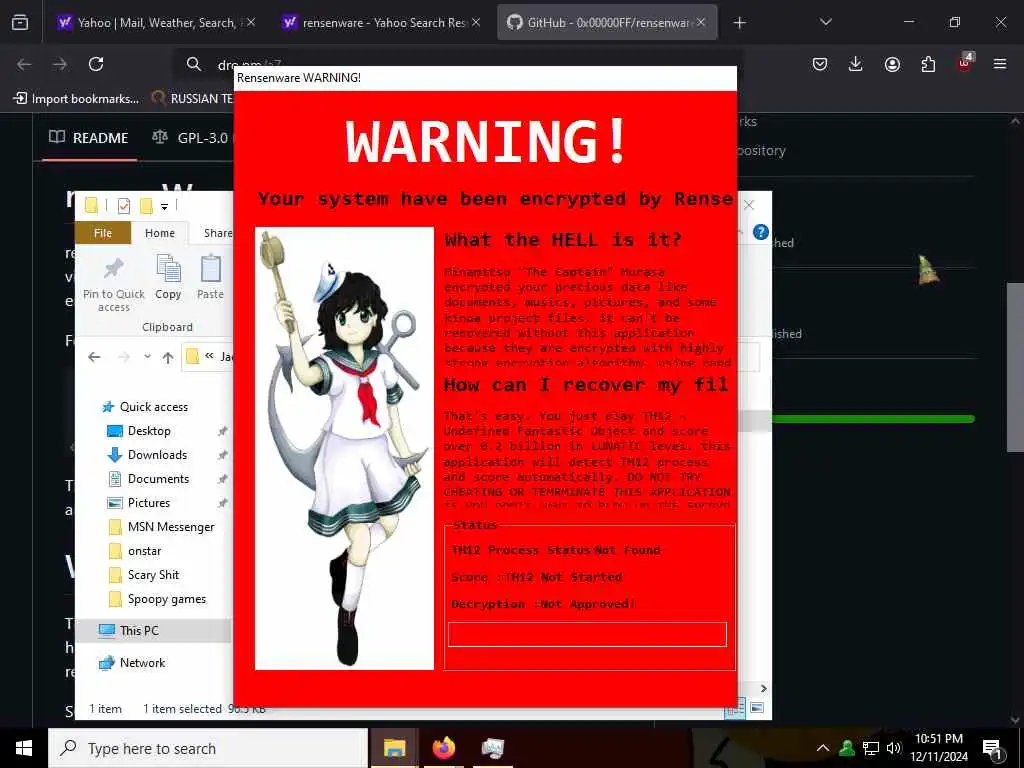Switch to rensenware Yahoo Search tab
This screenshot has height=768, width=1024.
pos(382,23)
